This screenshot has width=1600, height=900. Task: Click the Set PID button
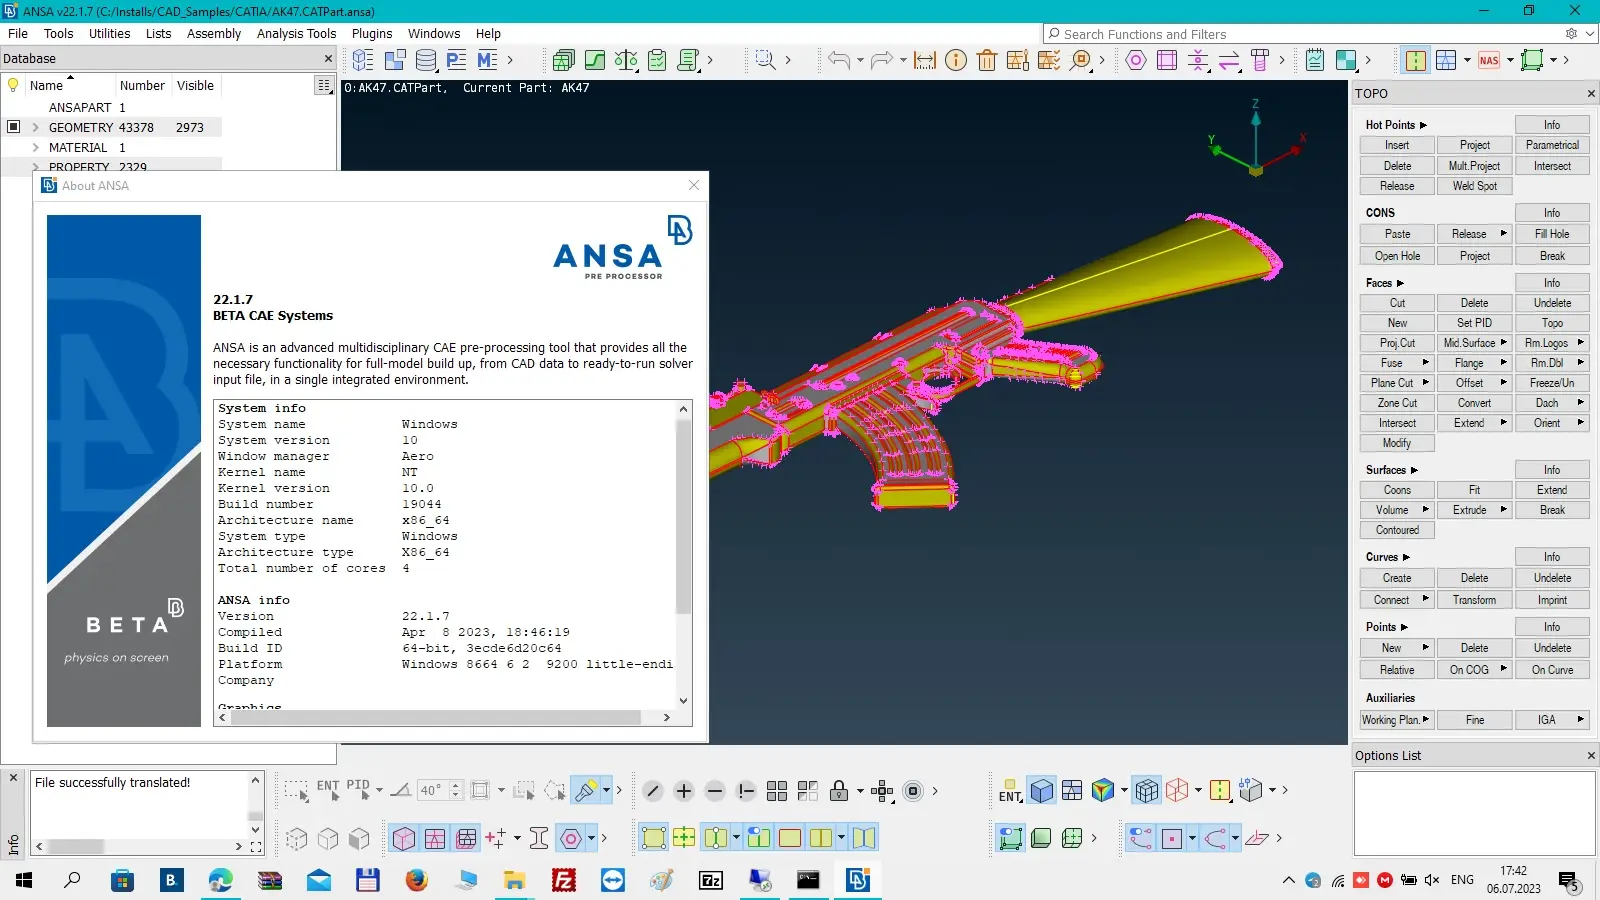pyautogui.click(x=1475, y=323)
